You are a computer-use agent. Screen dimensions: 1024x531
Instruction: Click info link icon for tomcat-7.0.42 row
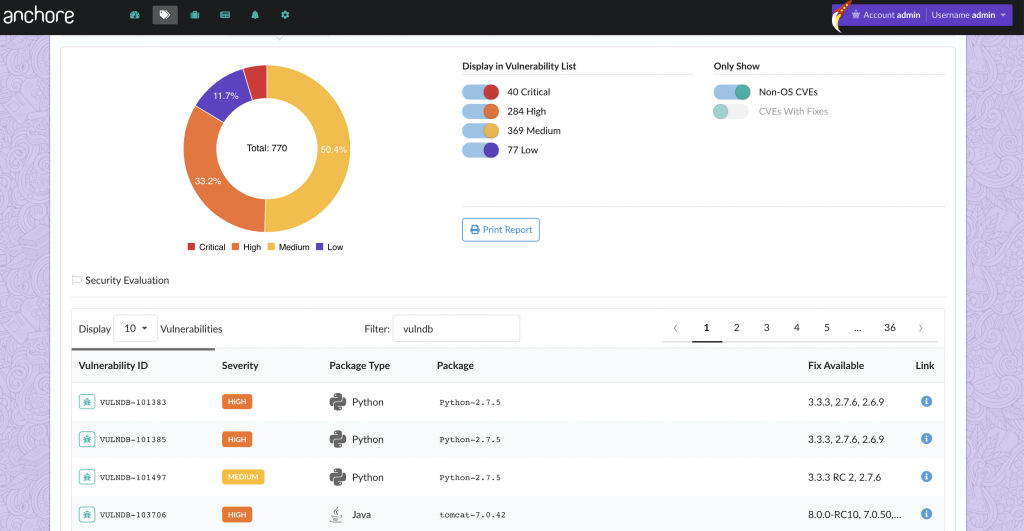pos(926,514)
